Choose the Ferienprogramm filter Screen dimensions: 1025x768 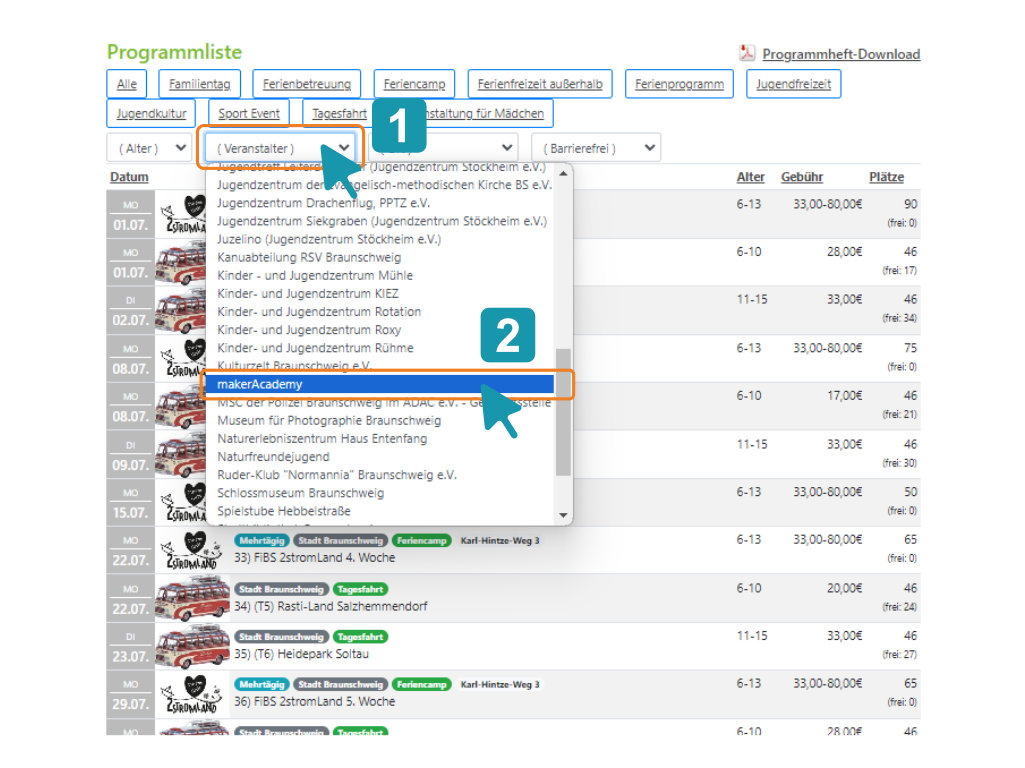pos(679,84)
